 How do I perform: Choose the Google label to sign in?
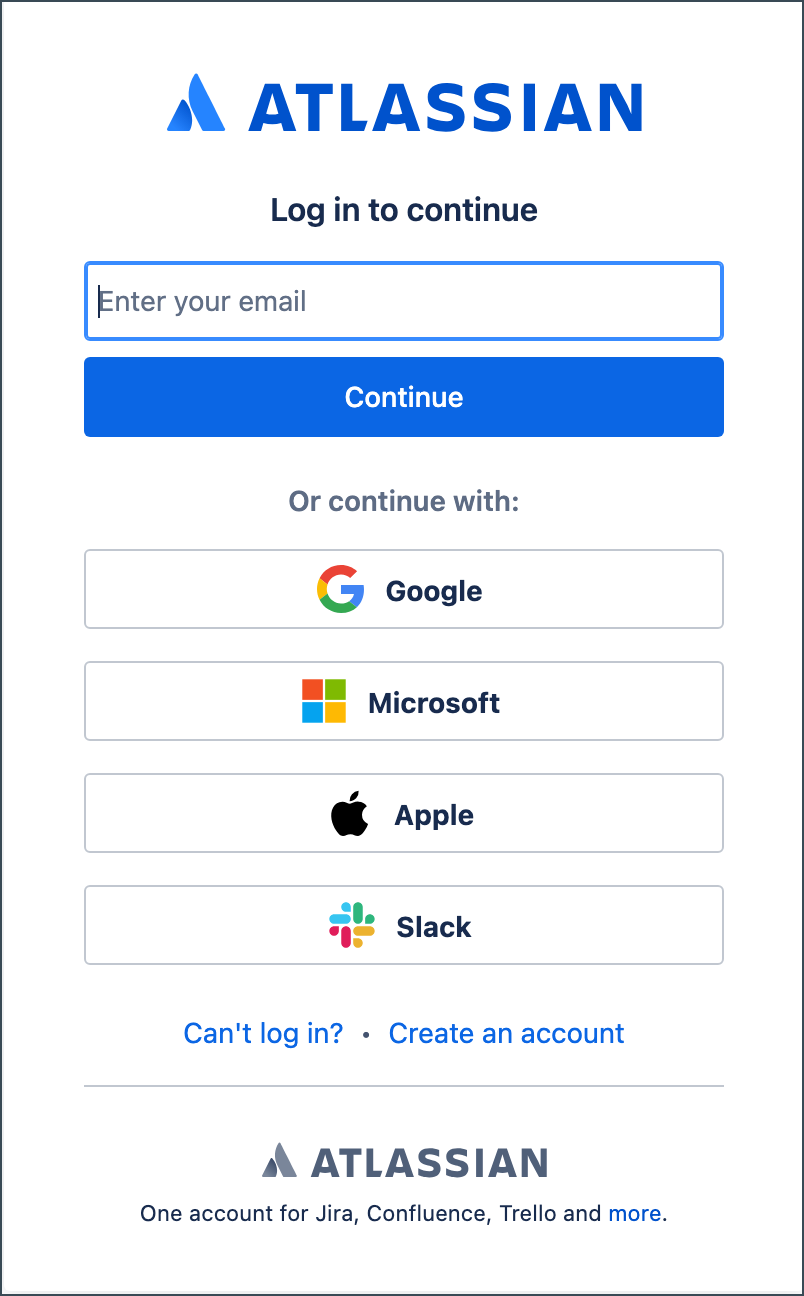pos(434,591)
